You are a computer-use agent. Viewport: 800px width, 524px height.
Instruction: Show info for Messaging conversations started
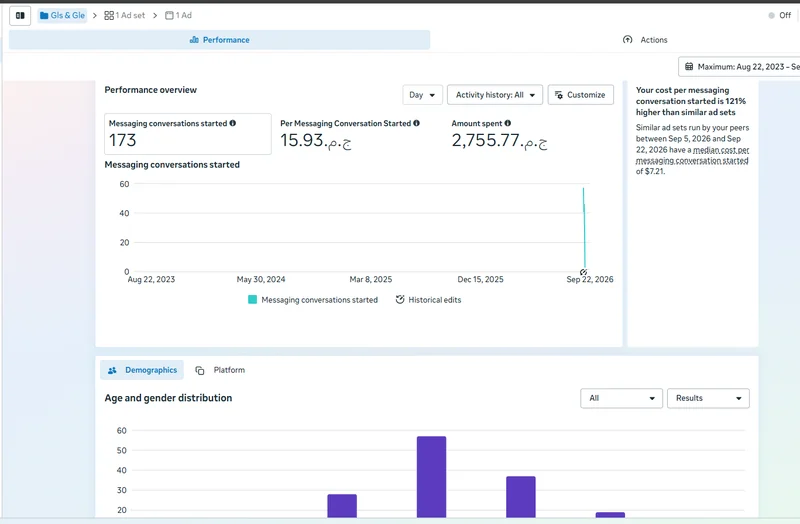[233, 123]
